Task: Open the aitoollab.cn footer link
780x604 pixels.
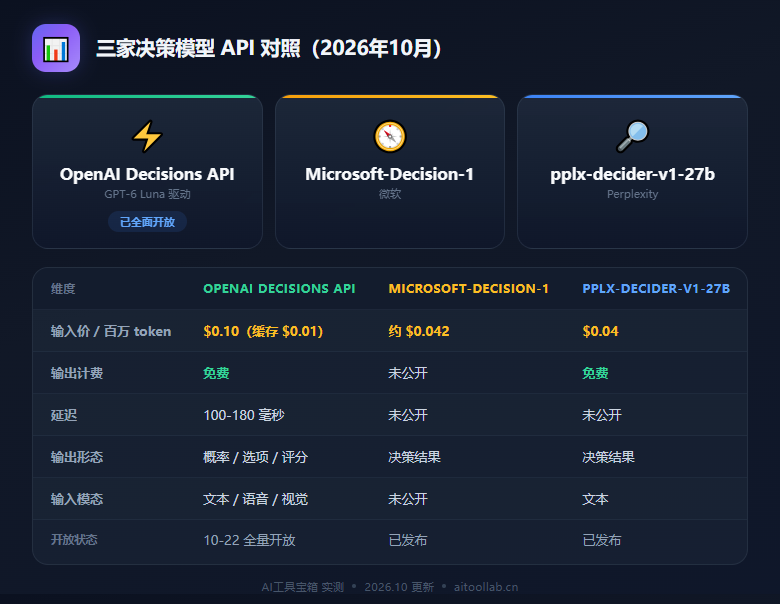Action: 486,587
